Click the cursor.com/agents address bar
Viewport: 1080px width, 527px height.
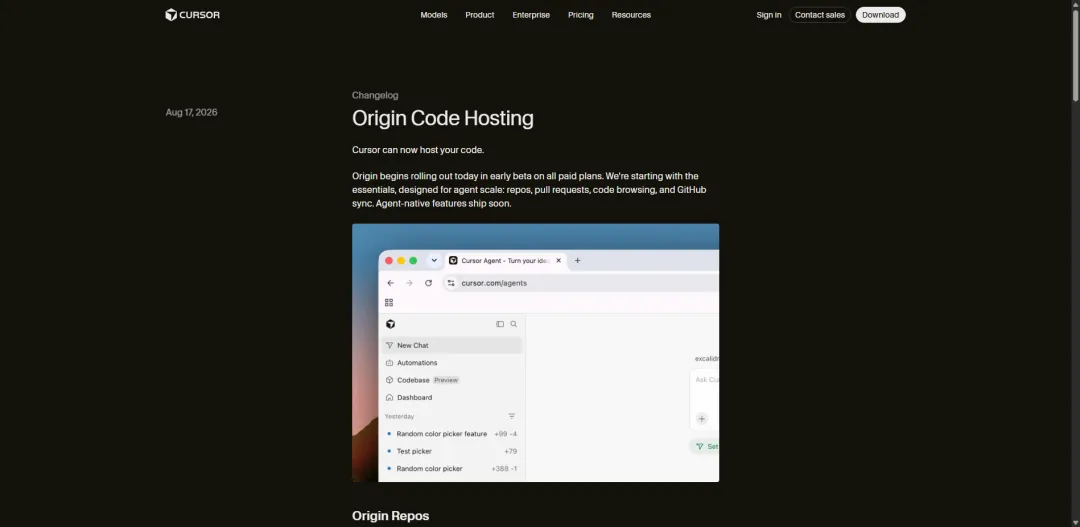tap(580, 283)
